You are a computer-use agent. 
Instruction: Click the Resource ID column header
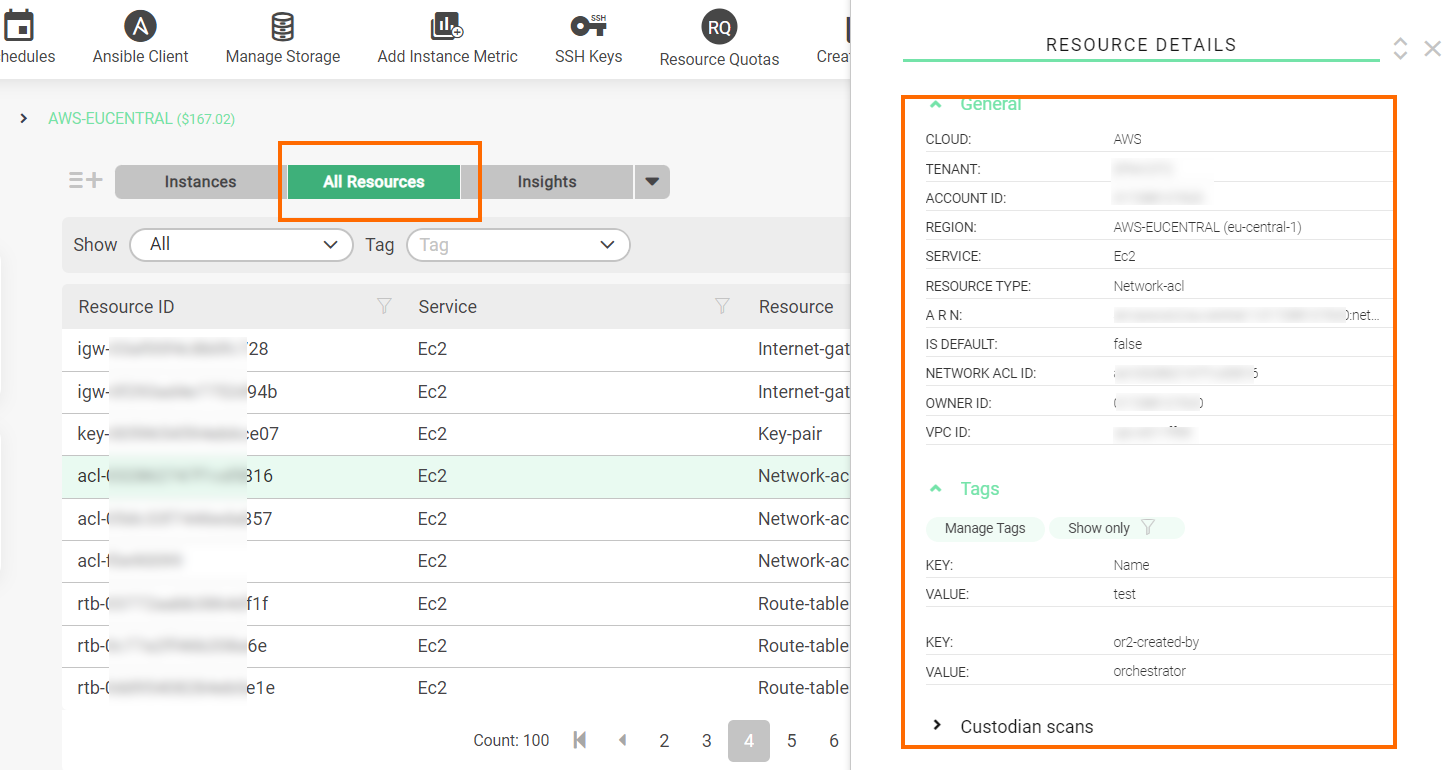click(x=127, y=307)
